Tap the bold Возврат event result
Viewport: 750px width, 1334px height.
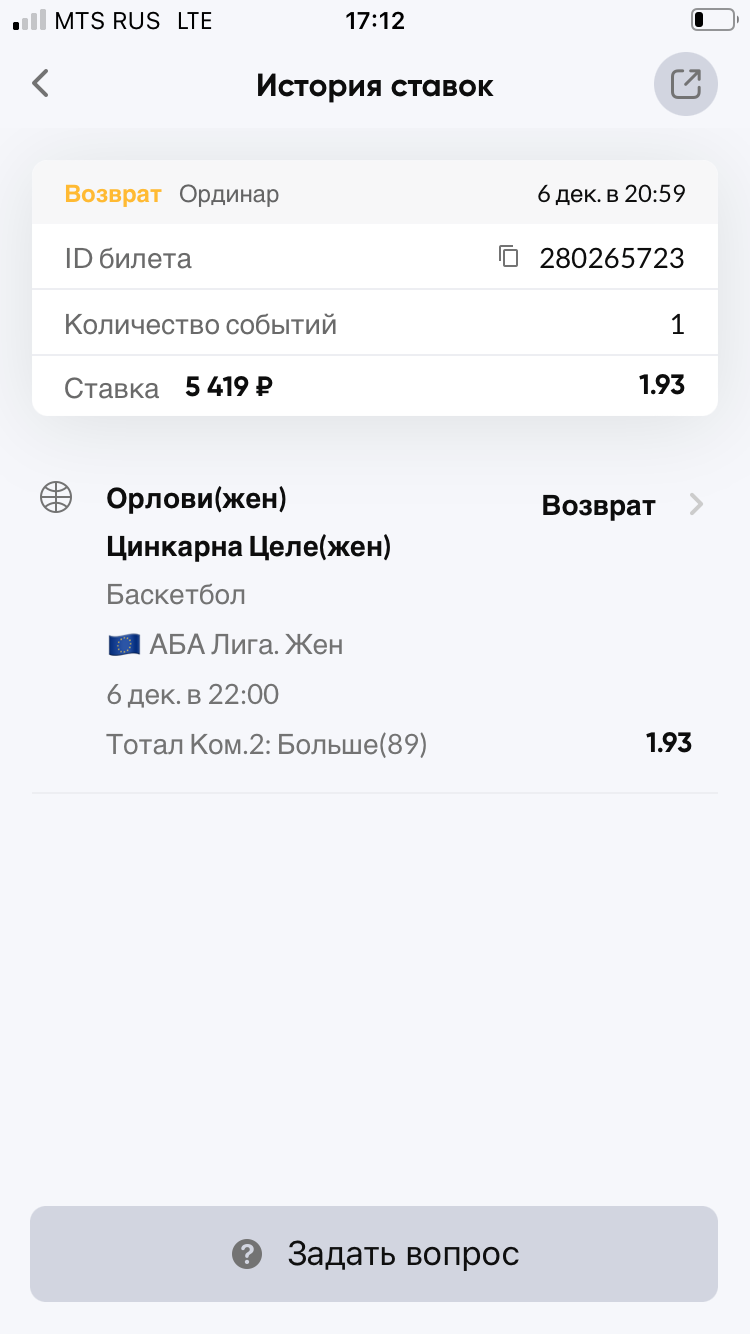tap(598, 506)
